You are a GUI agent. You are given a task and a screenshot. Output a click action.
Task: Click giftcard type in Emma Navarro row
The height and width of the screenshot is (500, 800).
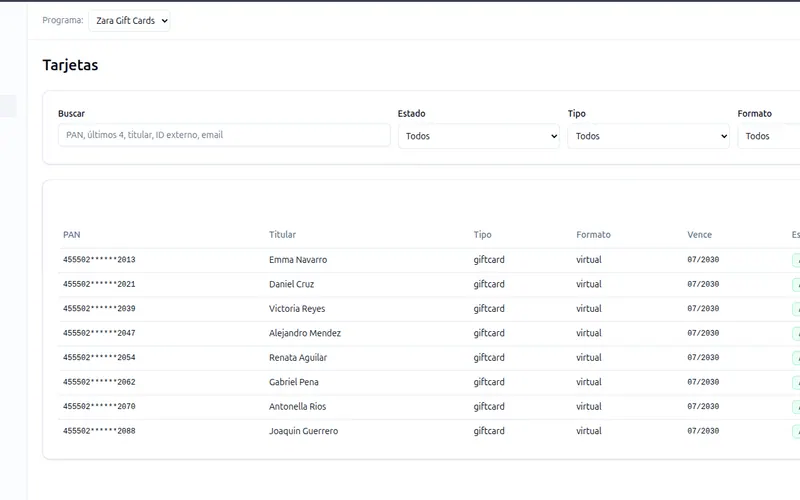pos(489,260)
